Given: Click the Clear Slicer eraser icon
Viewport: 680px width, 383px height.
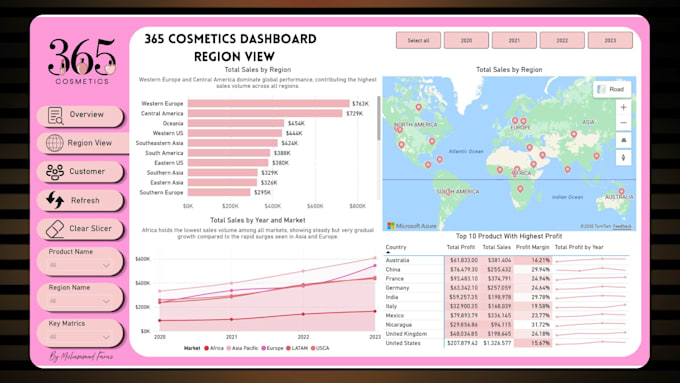Looking at the screenshot, I should pos(55,229).
